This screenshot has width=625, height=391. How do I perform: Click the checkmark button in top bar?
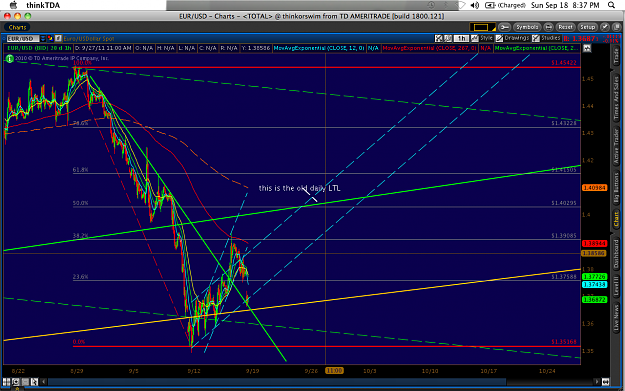(605, 27)
